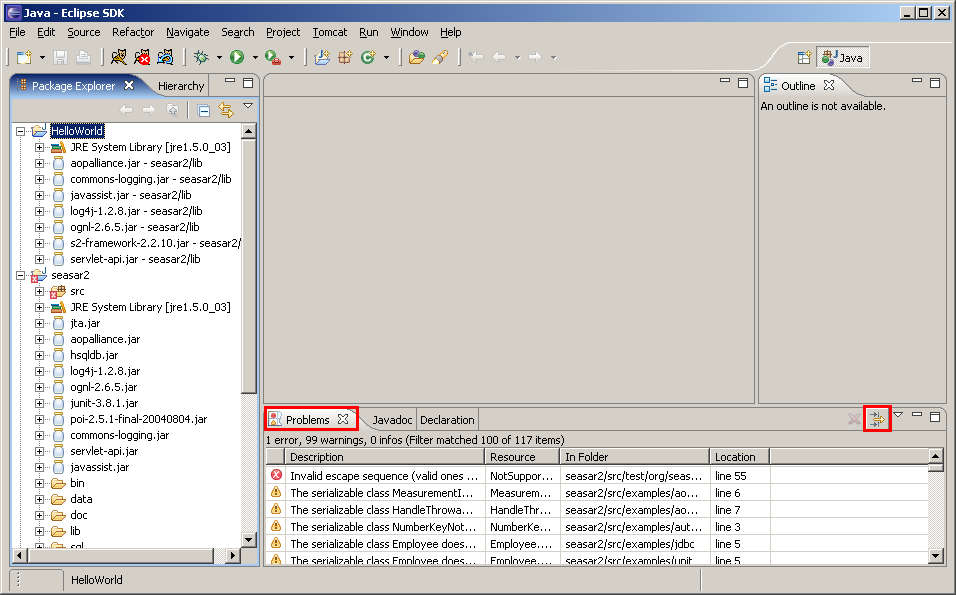Open the Tomcat menu
Viewport: 956px width, 595px height.
329,32
